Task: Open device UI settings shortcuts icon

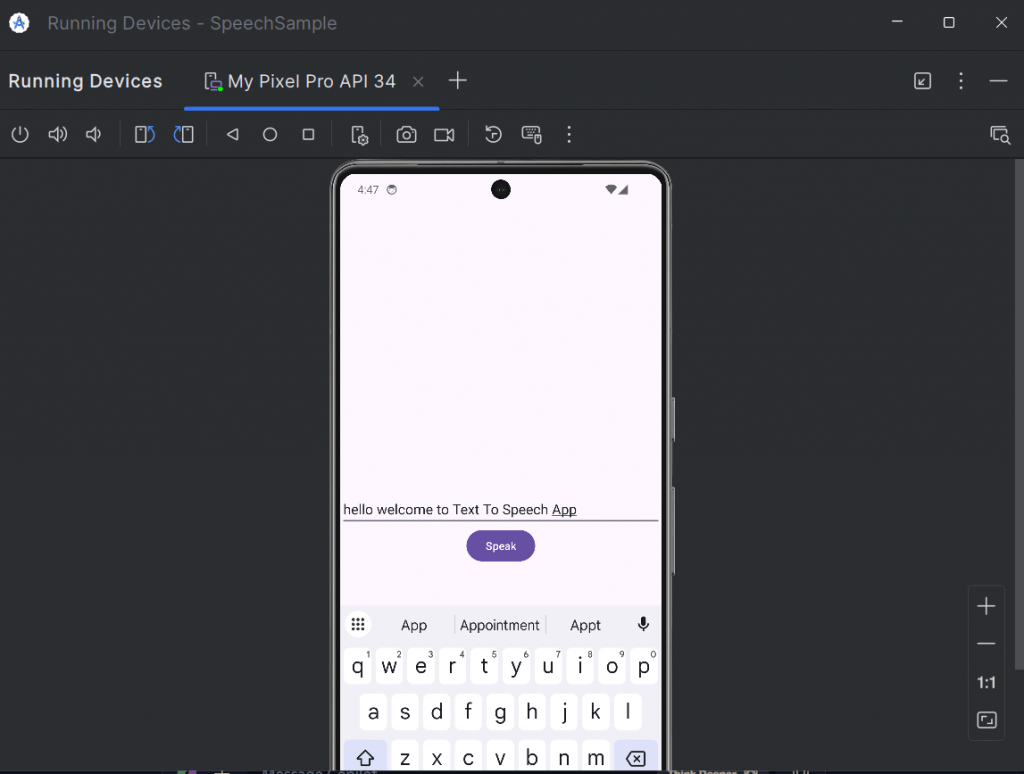Action: [359, 135]
